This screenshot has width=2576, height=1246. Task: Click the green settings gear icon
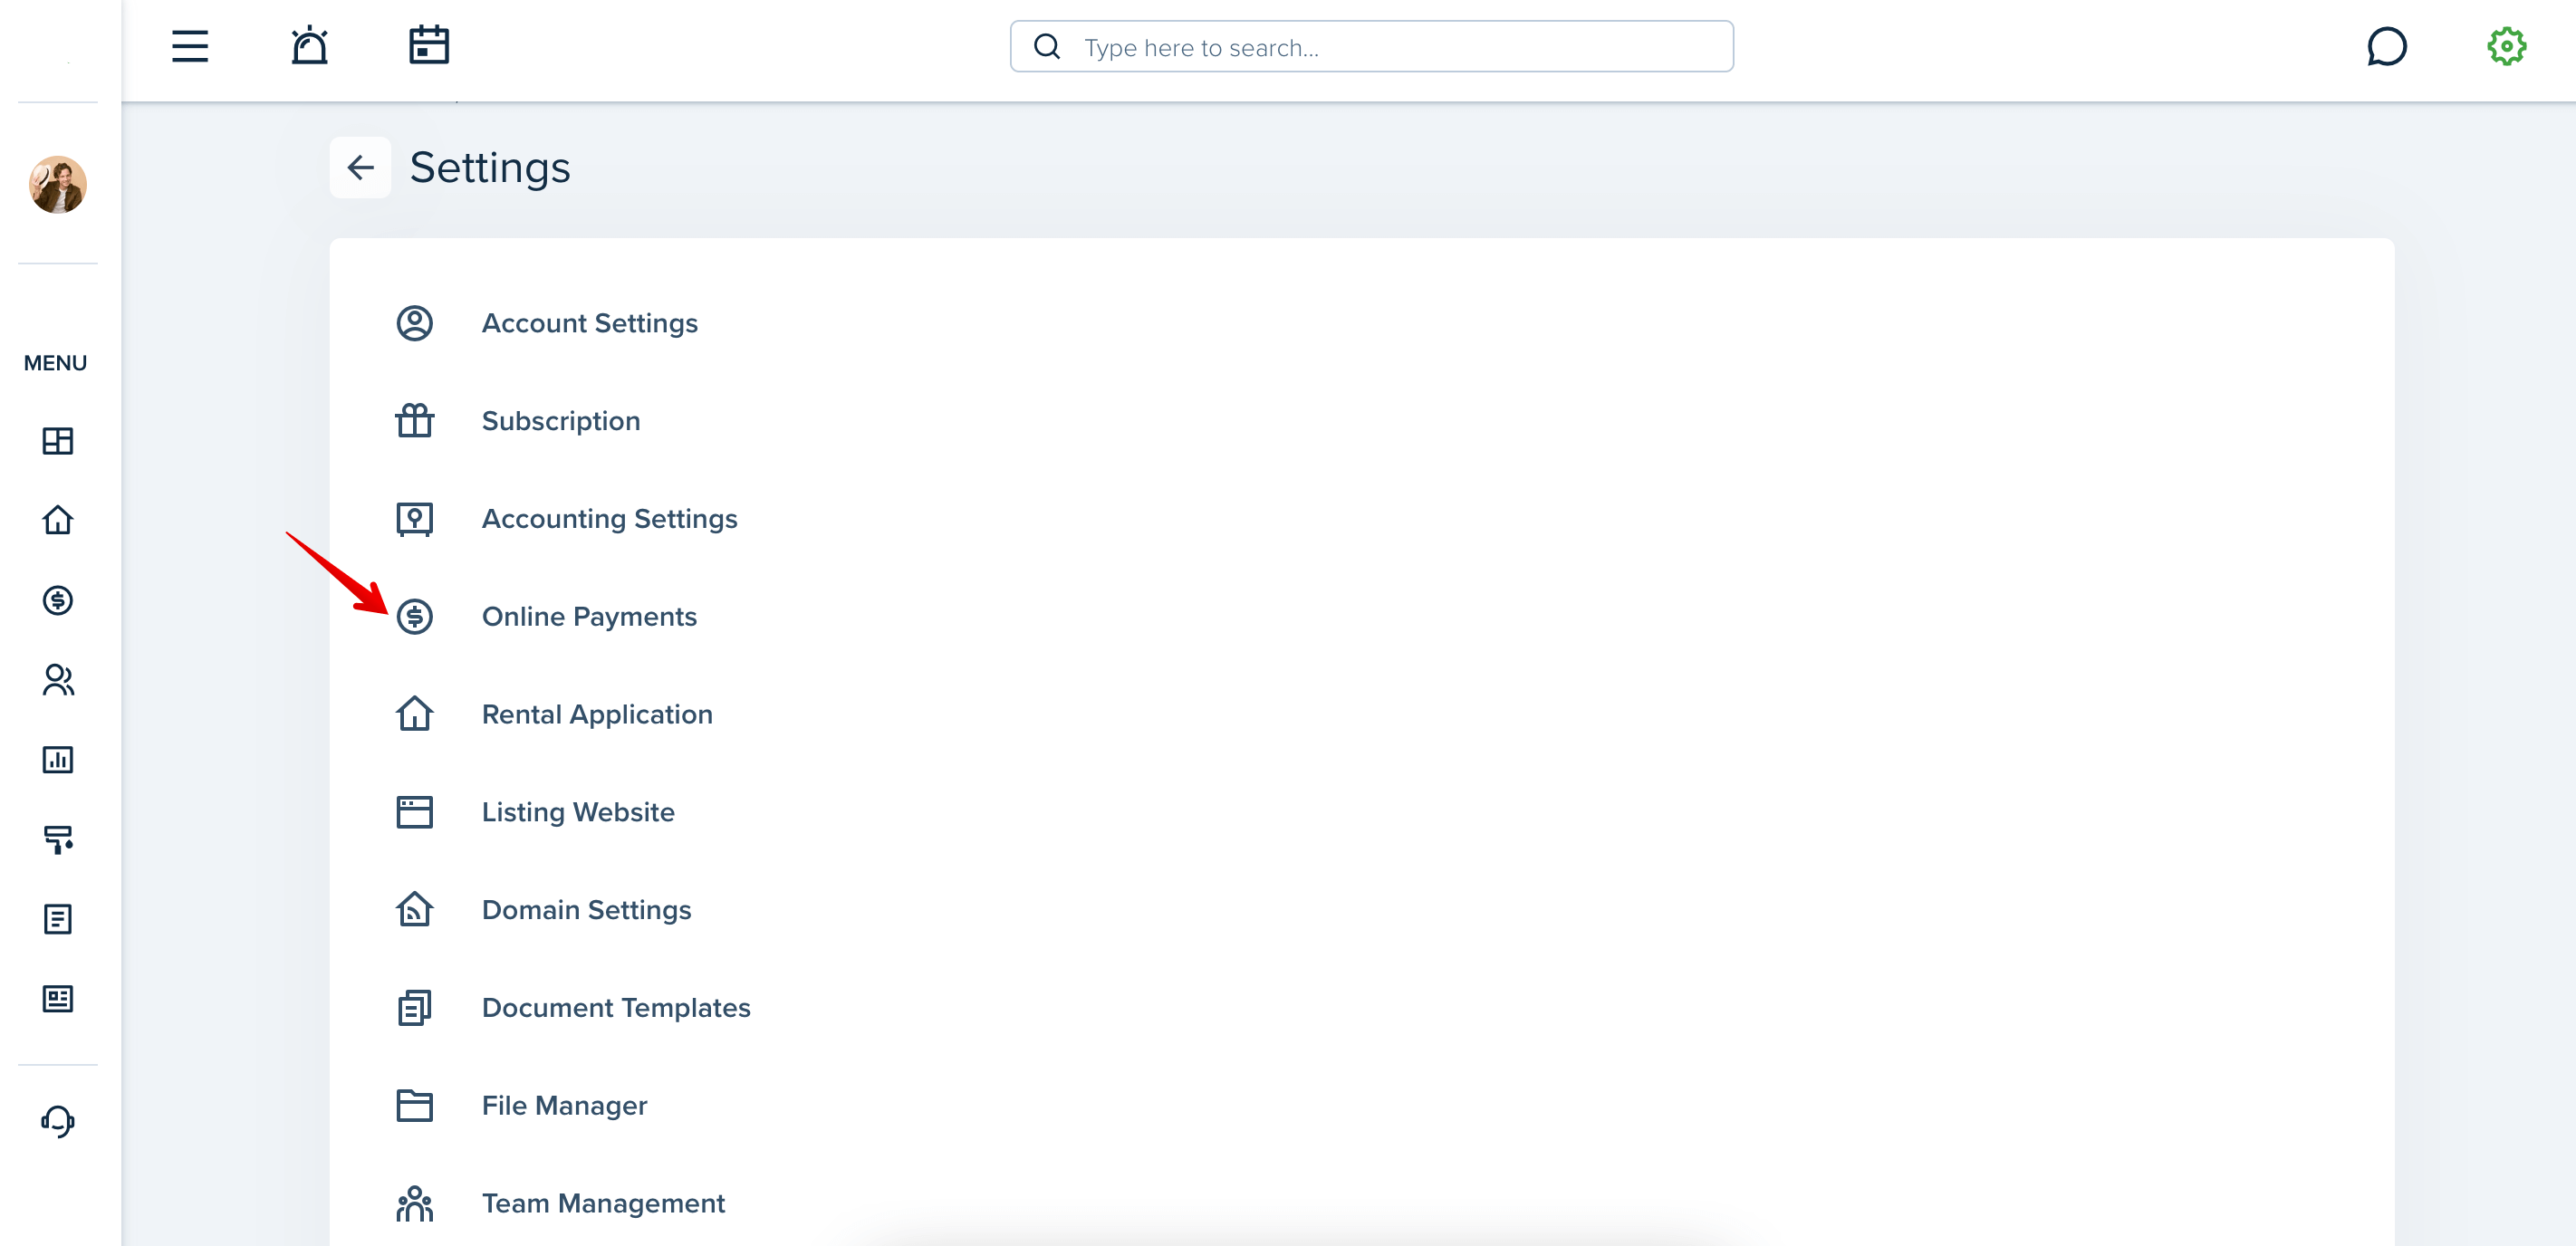coord(2506,46)
